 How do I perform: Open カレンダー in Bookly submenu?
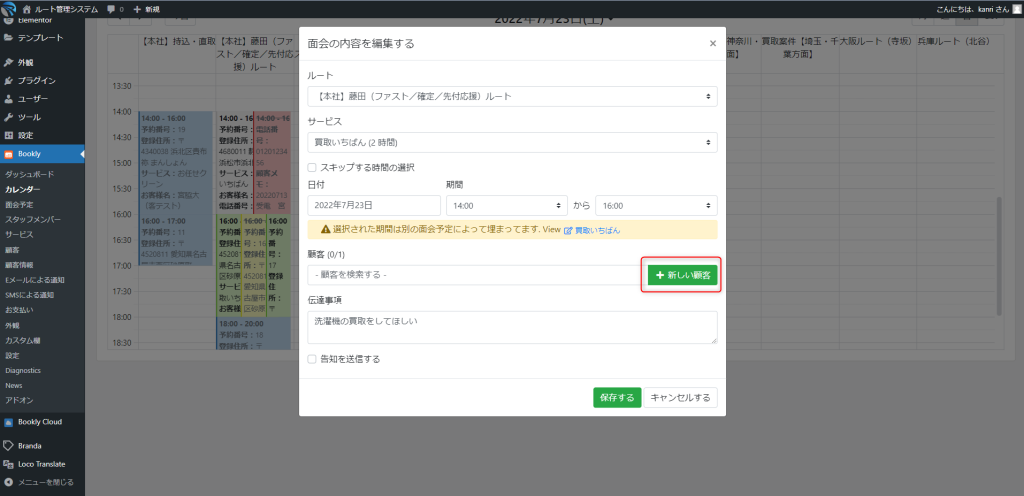[23, 189]
